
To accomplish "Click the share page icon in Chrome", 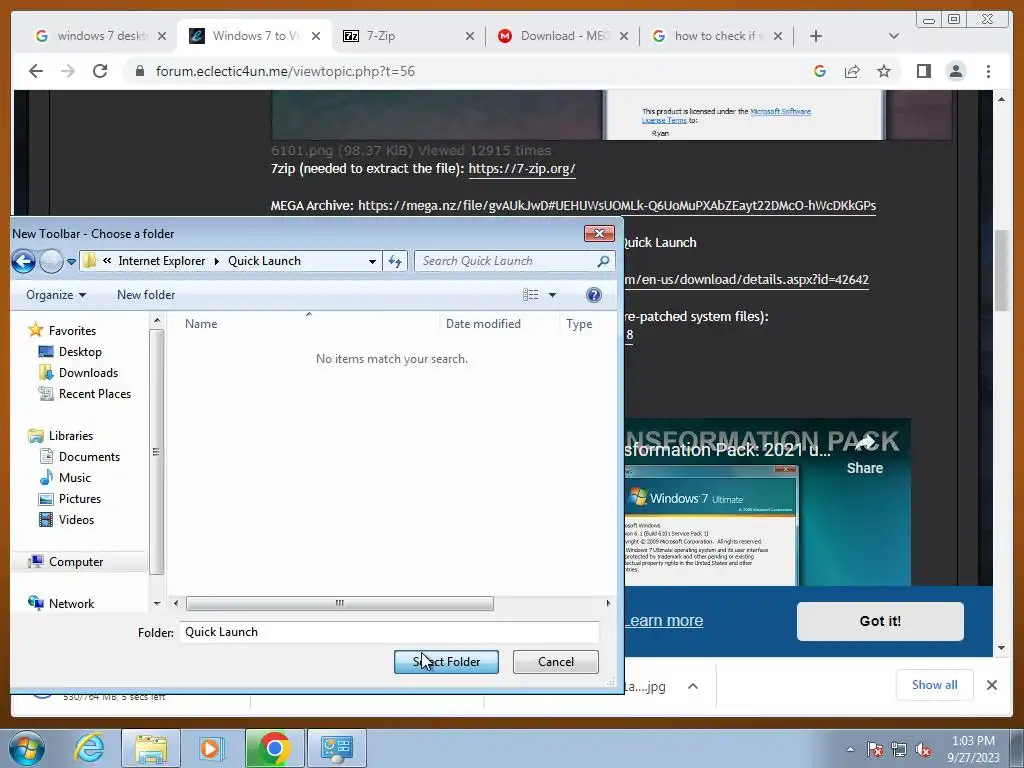I will pos(852,71).
